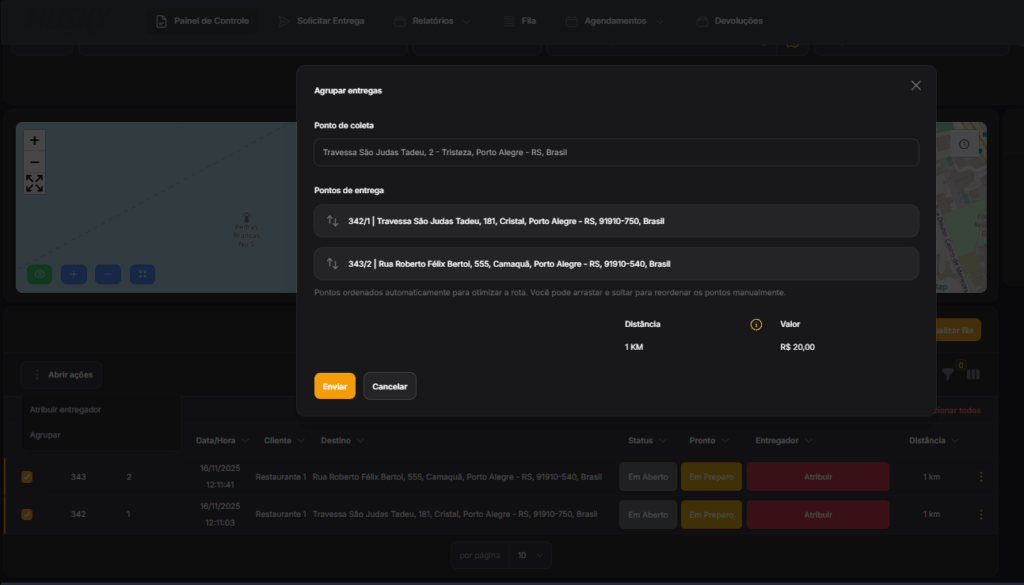
Task: Select Atribuir entregador from actions menu
Action: click(x=65, y=410)
